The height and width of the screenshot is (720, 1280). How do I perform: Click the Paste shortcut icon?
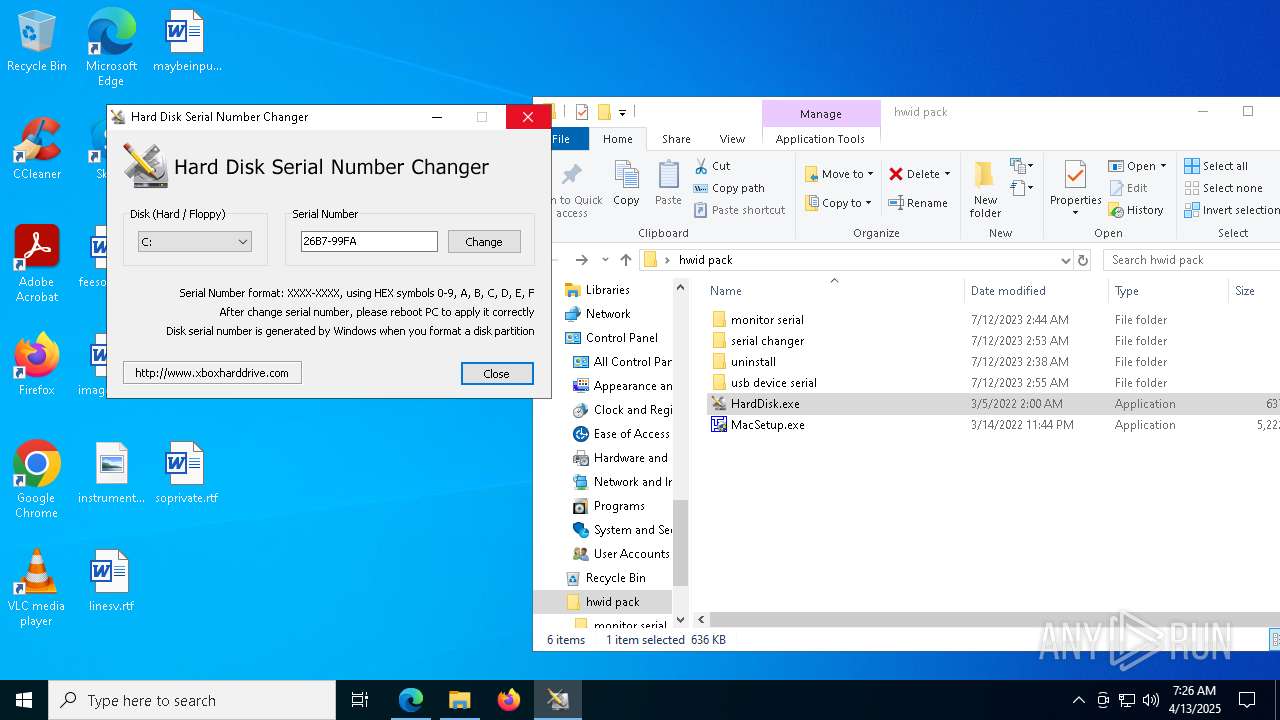pyautogui.click(x=701, y=210)
